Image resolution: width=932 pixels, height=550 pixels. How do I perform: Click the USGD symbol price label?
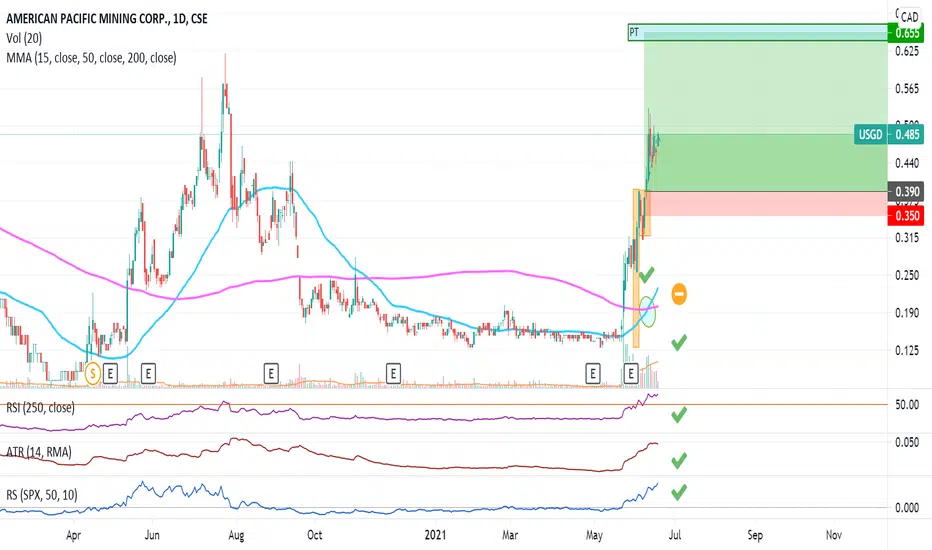[x=870, y=134]
